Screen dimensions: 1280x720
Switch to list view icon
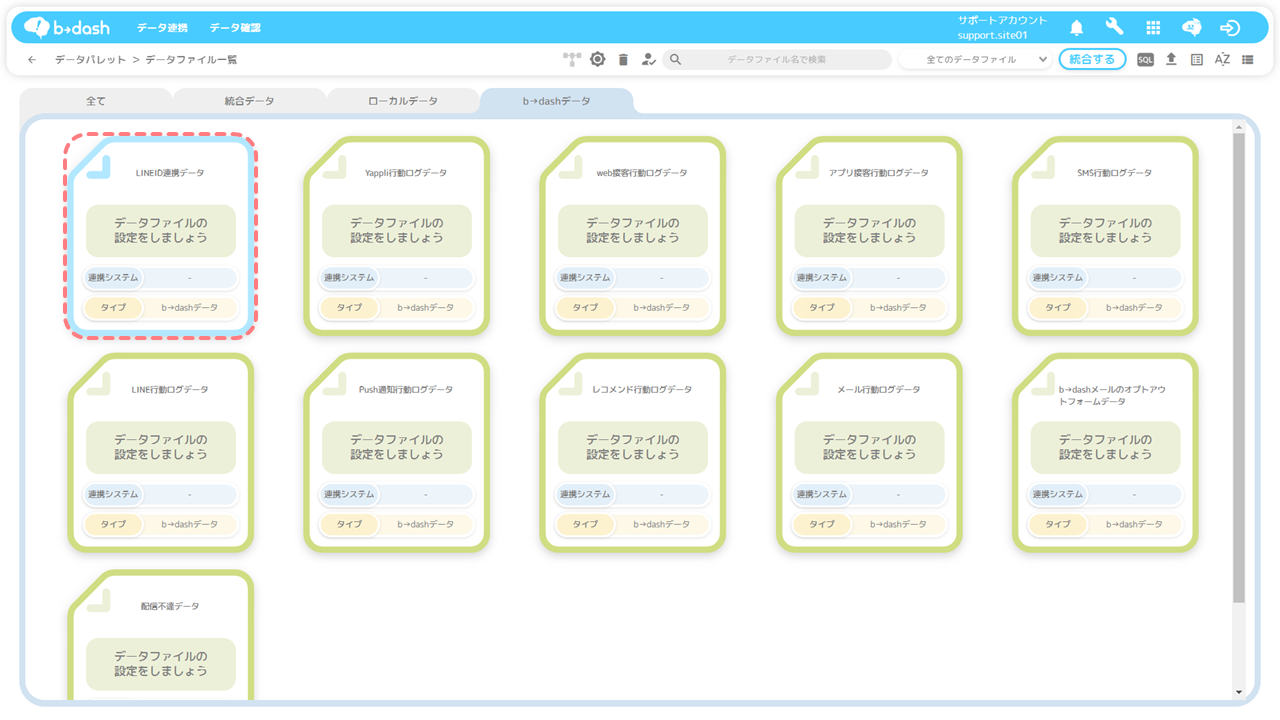(x=1247, y=60)
